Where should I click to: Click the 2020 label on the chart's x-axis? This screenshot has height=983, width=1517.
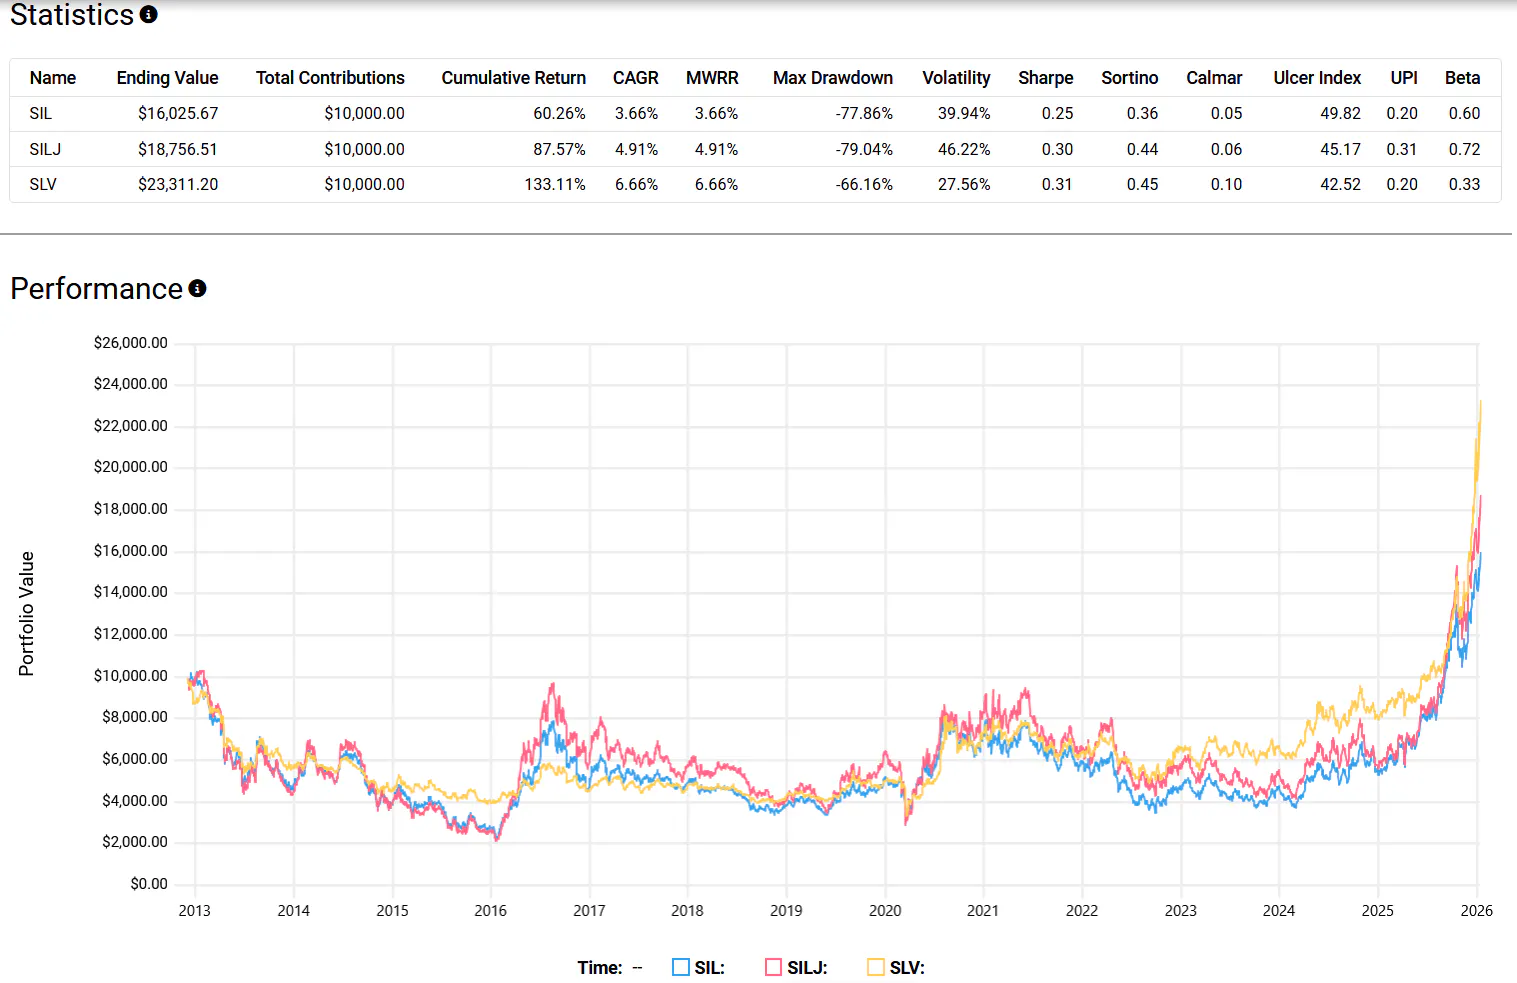point(885,911)
